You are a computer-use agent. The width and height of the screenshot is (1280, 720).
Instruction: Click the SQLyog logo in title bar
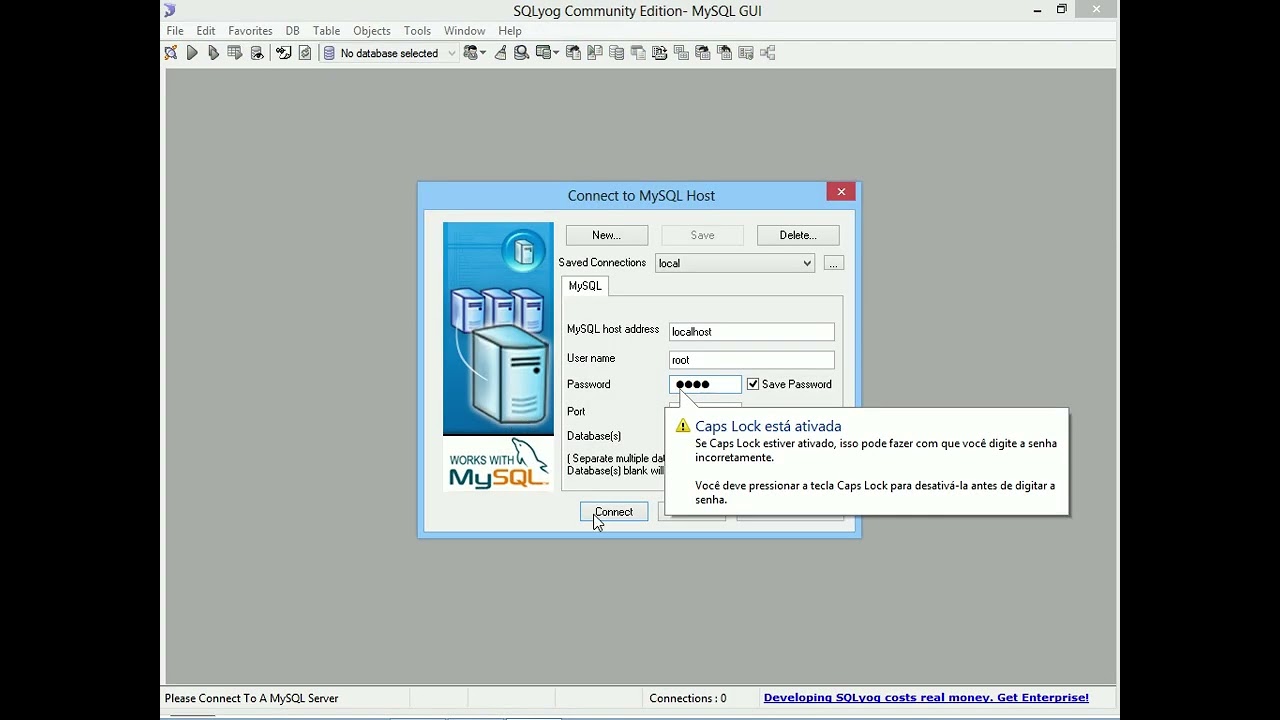pyautogui.click(x=170, y=10)
